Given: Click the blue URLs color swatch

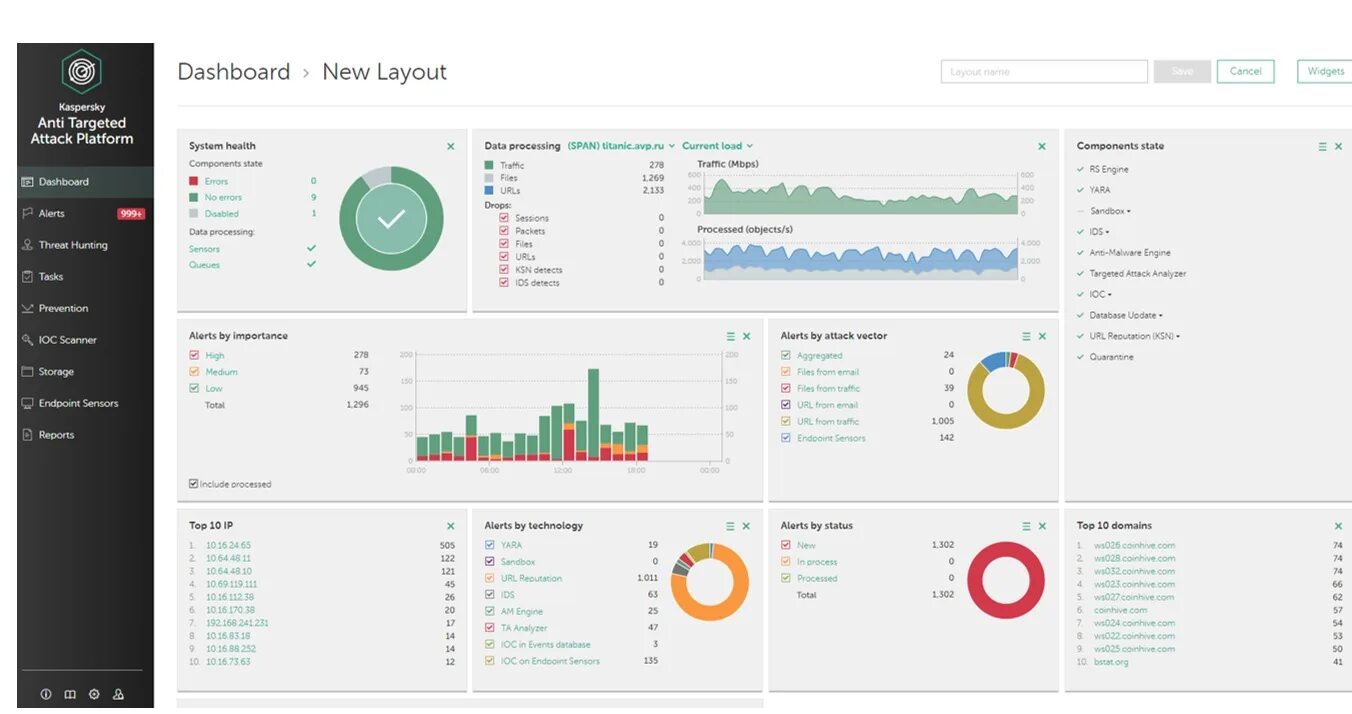Looking at the screenshot, I should pos(489,190).
